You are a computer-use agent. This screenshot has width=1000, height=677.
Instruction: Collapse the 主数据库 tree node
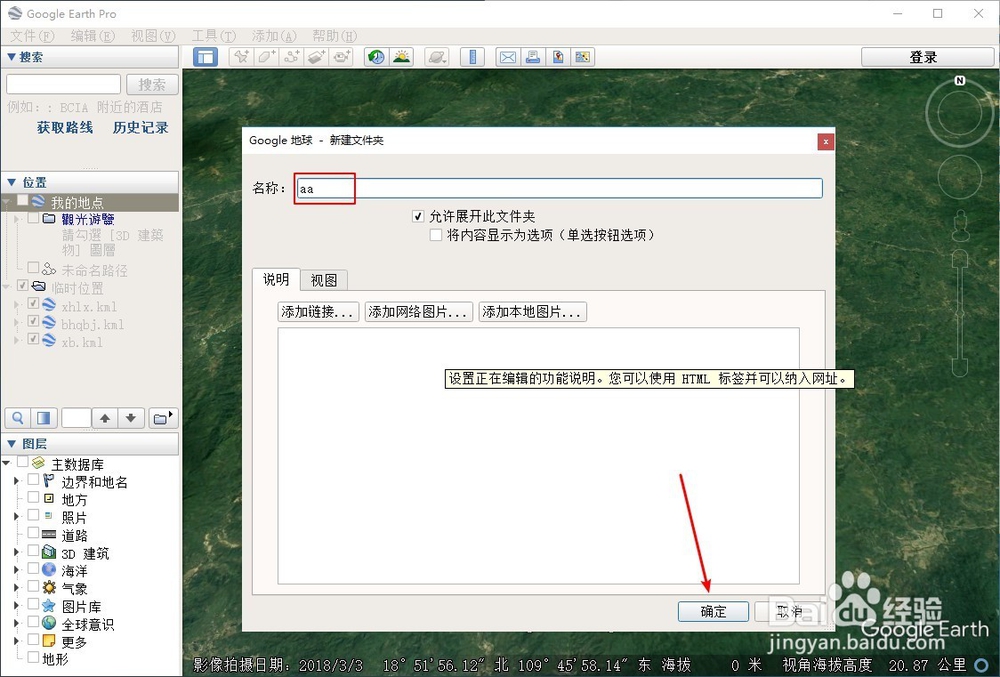[x=7, y=463]
